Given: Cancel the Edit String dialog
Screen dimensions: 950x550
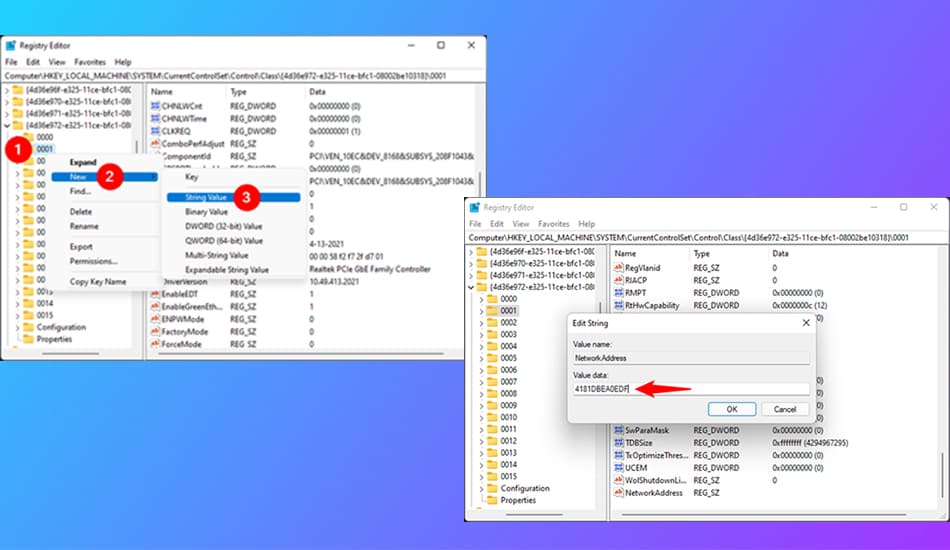Looking at the screenshot, I should [785, 409].
